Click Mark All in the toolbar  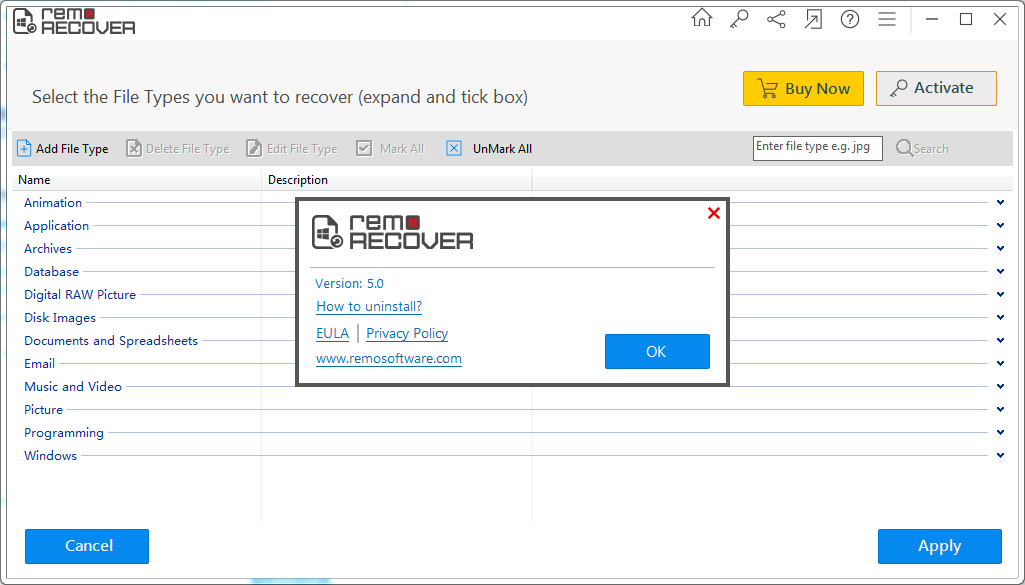[x=390, y=148]
